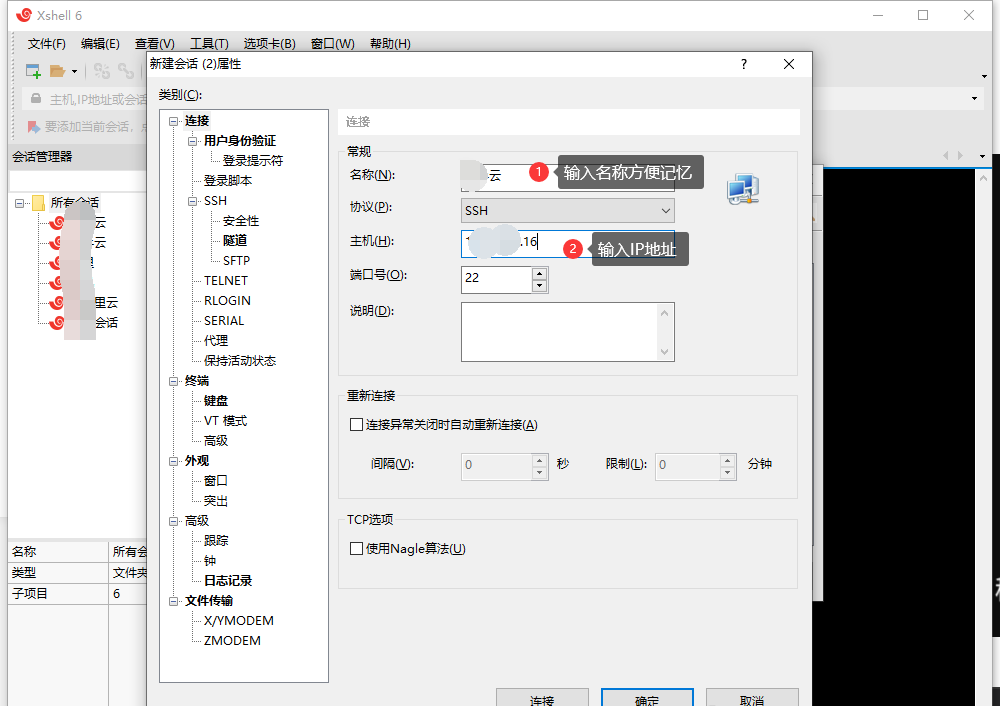
Task: Select 钟 in category tree
Action: tap(210, 561)
